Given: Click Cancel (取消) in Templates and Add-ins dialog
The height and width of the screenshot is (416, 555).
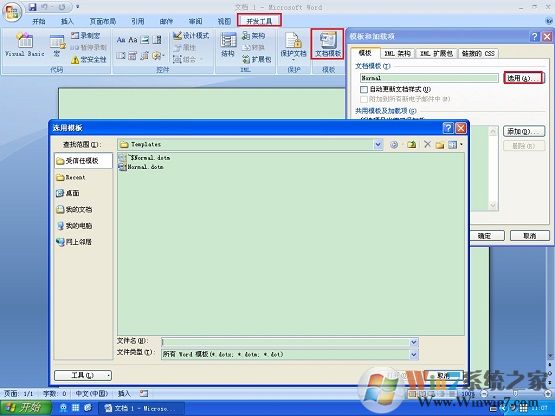Looking at the screenshot, I should tap(530, 235).
